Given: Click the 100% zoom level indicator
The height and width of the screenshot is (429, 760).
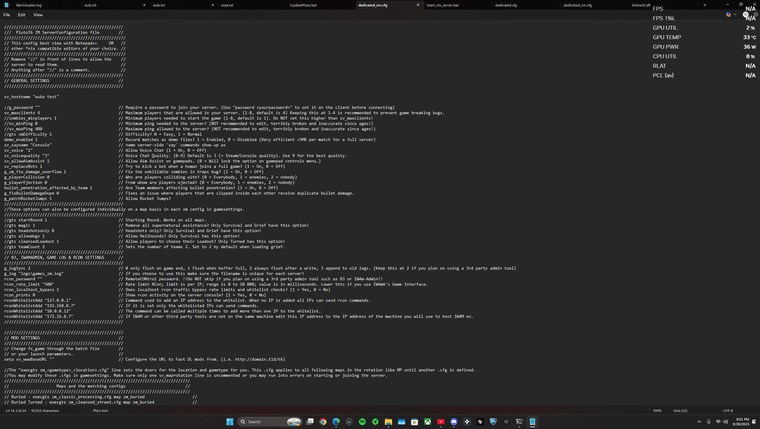Looking at the screenshot, I should (x=657, y=410).
